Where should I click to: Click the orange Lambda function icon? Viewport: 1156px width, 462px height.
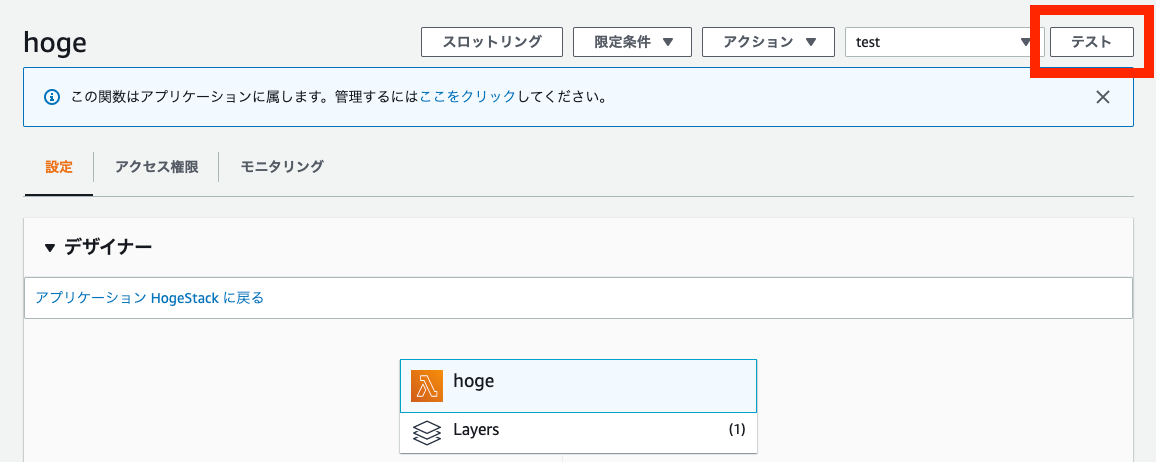pyautogui.click(x=427, y=386)
